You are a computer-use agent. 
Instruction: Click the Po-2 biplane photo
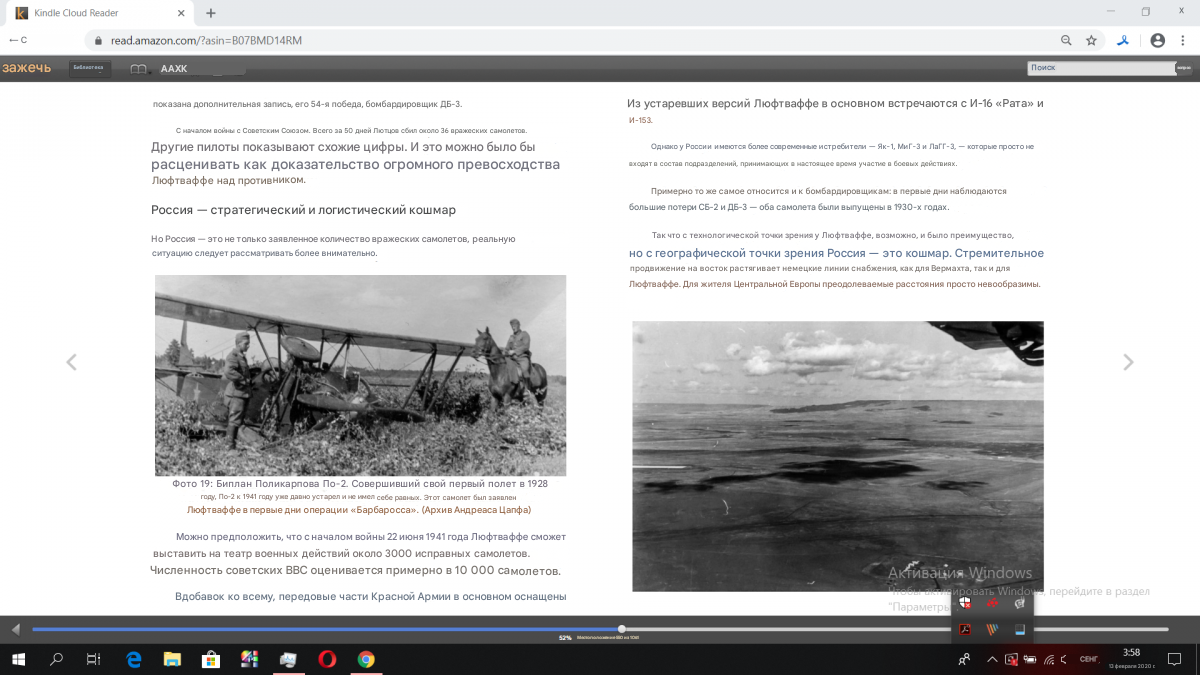360,375
